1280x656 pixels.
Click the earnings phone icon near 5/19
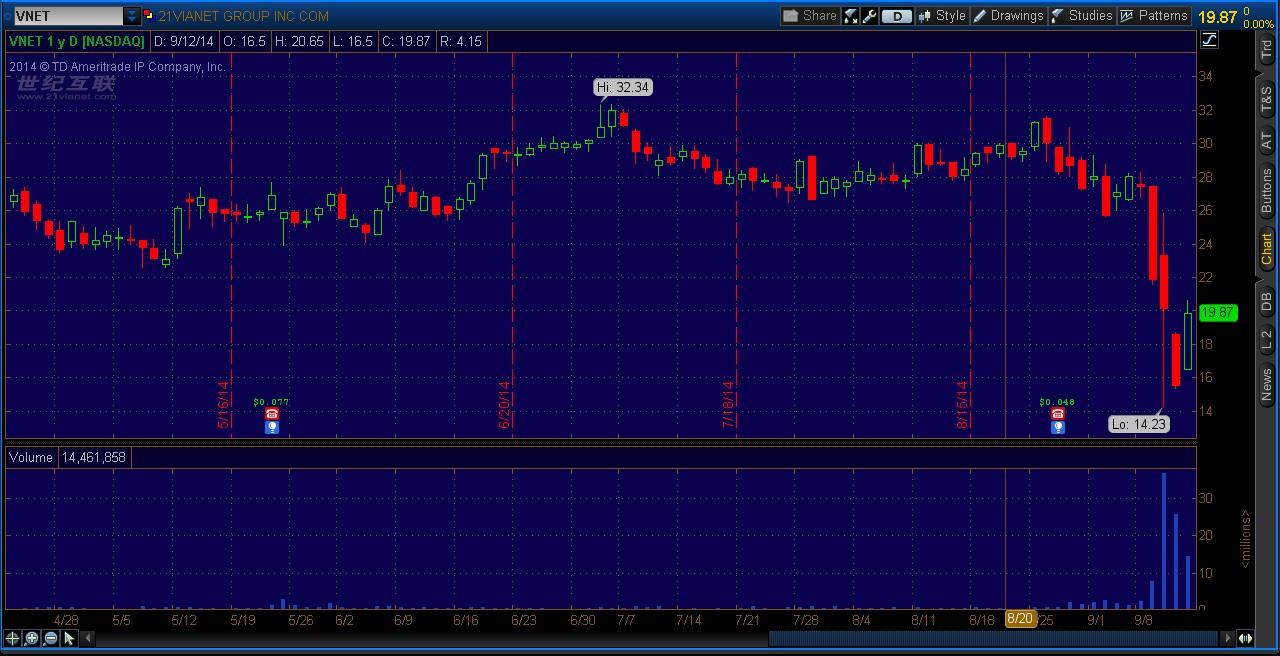tap(271, 414)
